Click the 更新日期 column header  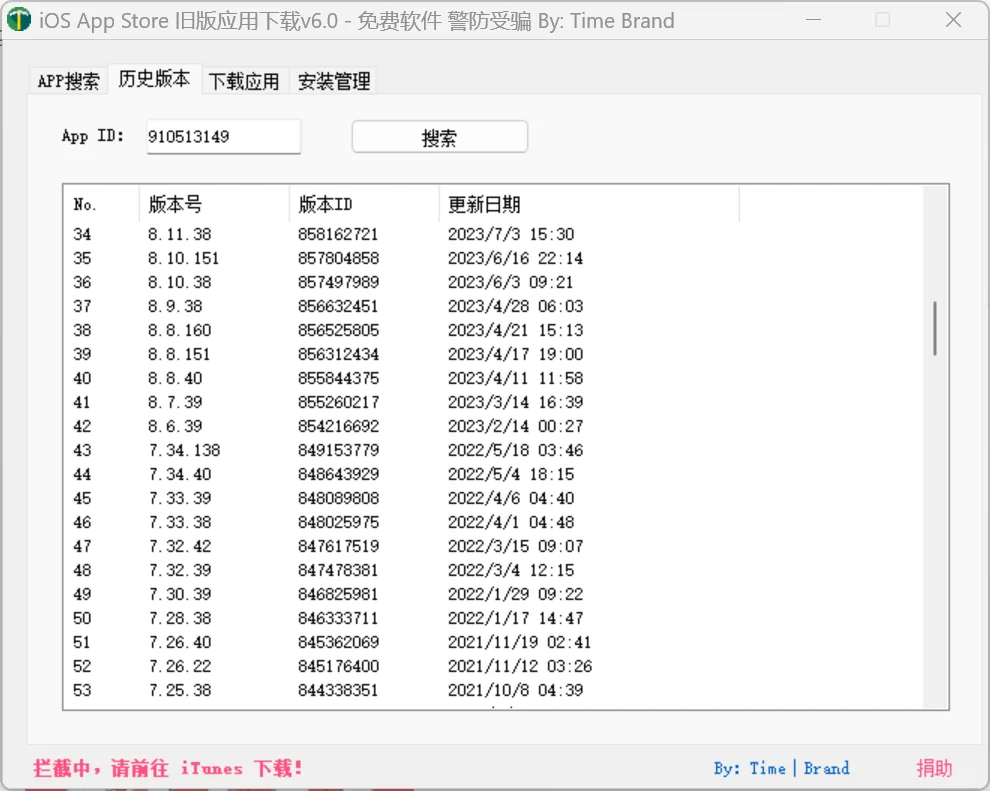[479, 203]
